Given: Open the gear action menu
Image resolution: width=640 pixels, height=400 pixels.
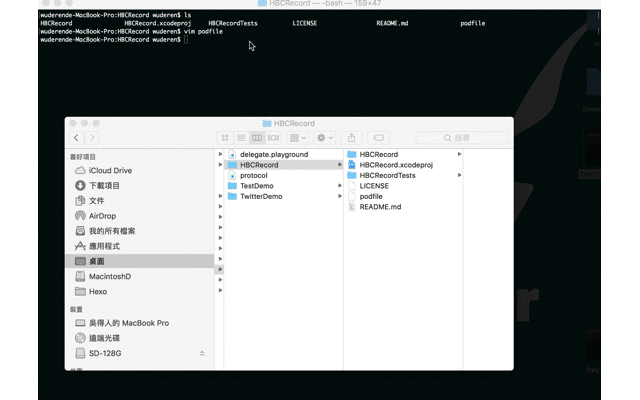Looking at the screenshot, I should (x=325, y=138).
